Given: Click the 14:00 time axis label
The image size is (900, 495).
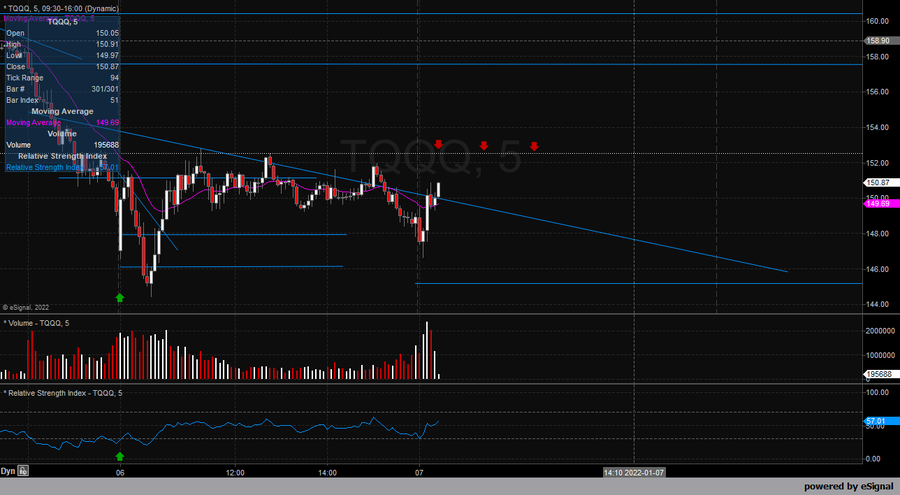Looking at the screenshot, I should 328,473.
